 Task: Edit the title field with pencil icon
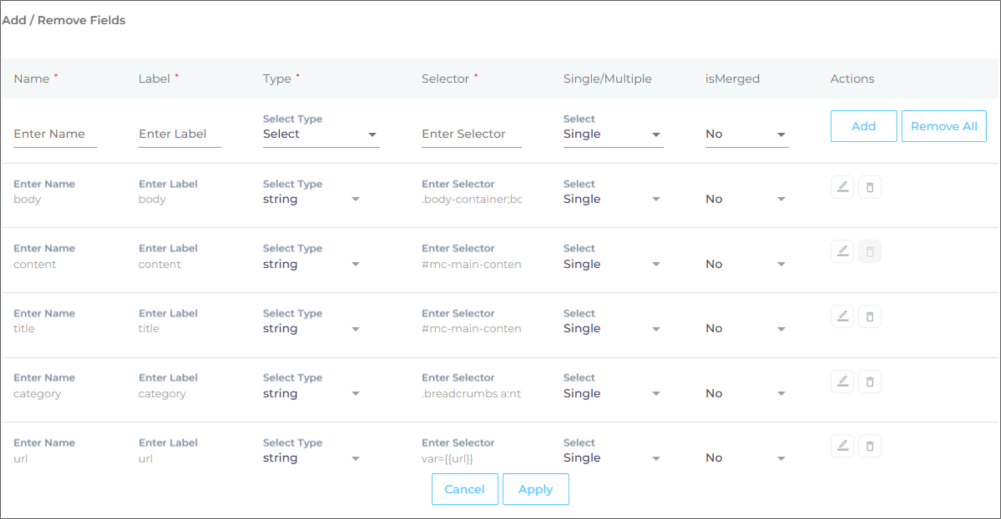pos(842,316)
